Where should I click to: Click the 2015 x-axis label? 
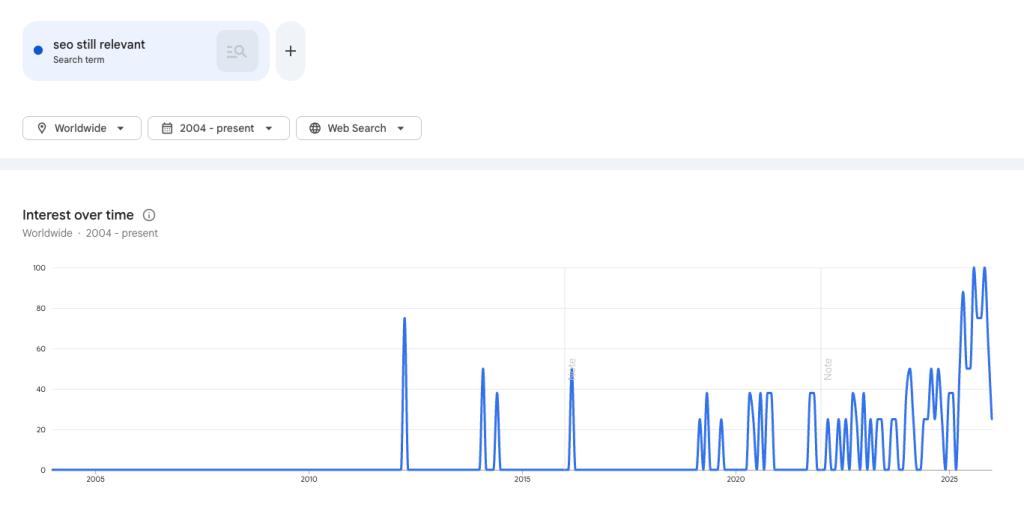click(522, 480)
